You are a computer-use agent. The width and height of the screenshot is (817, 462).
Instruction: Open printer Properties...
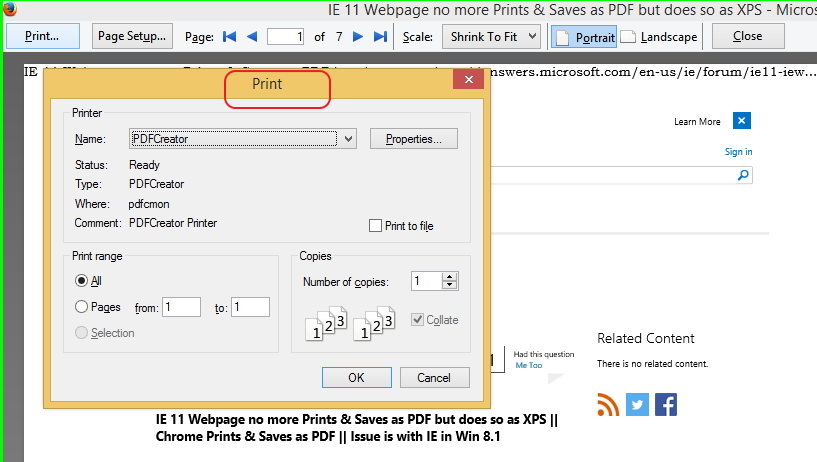tap(414, 139)
